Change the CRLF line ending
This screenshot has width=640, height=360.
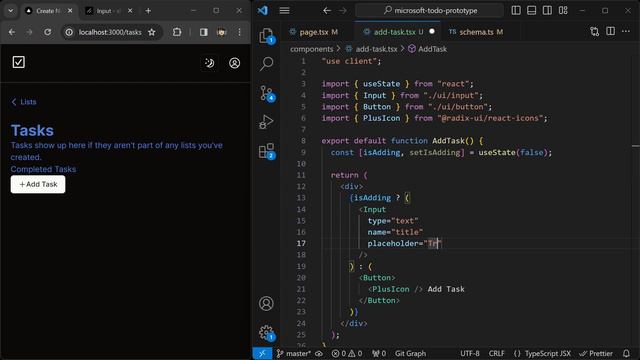[496, 353]
